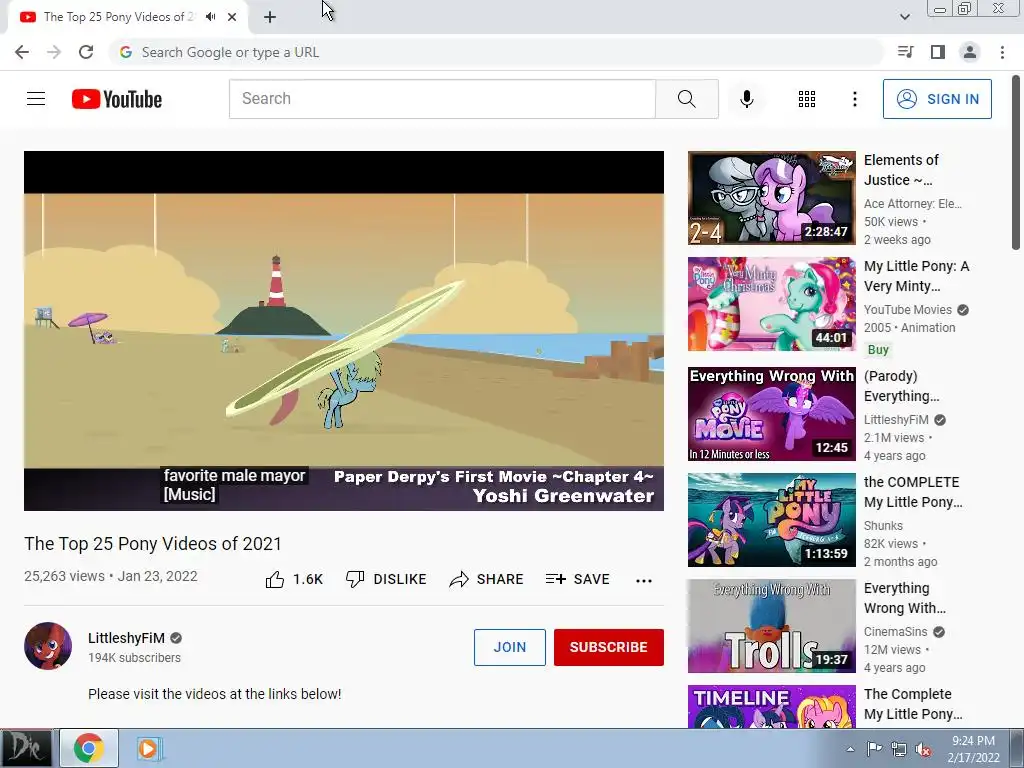Click the Buy badge on Minty movie
Image resolution: width=1024 pixels, height=768 pixels.
pos(878,349)
